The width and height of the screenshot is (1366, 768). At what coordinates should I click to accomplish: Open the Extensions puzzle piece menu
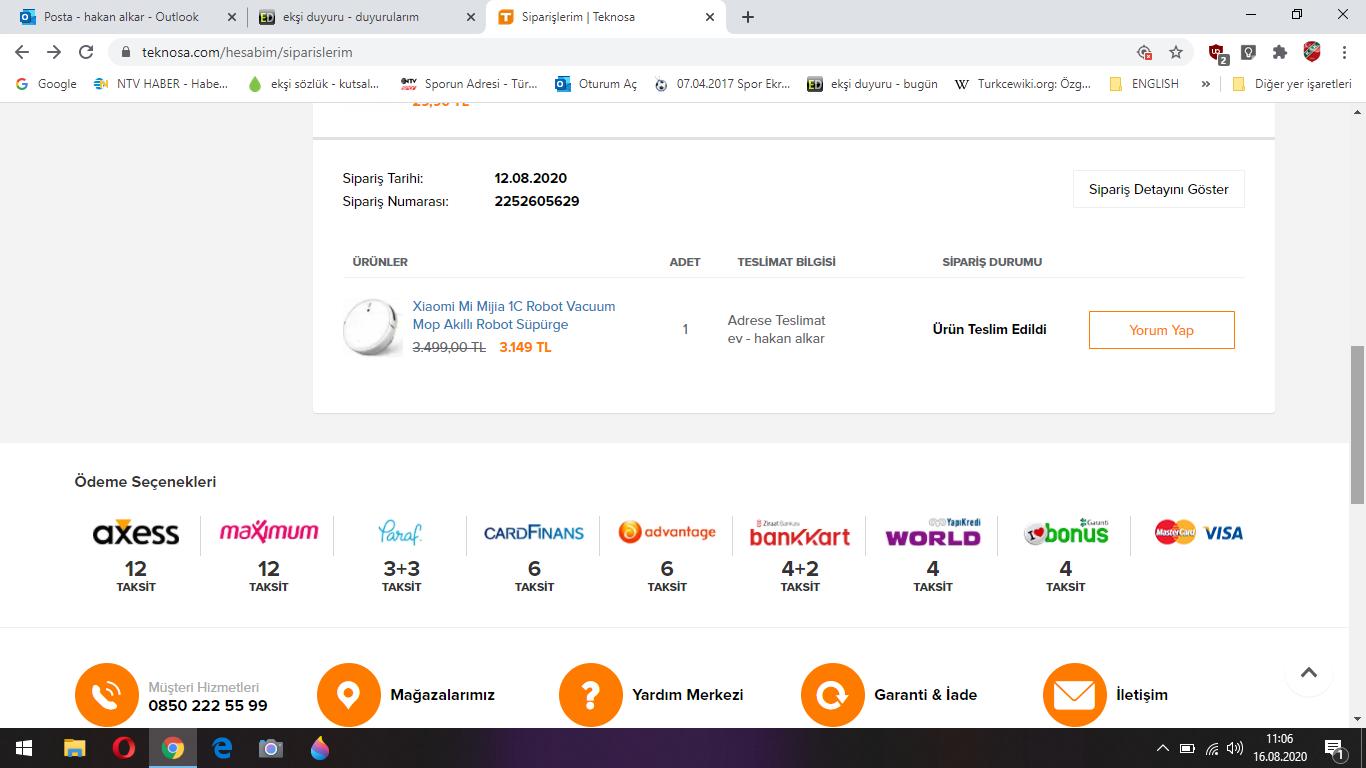tap(1279, 52)
